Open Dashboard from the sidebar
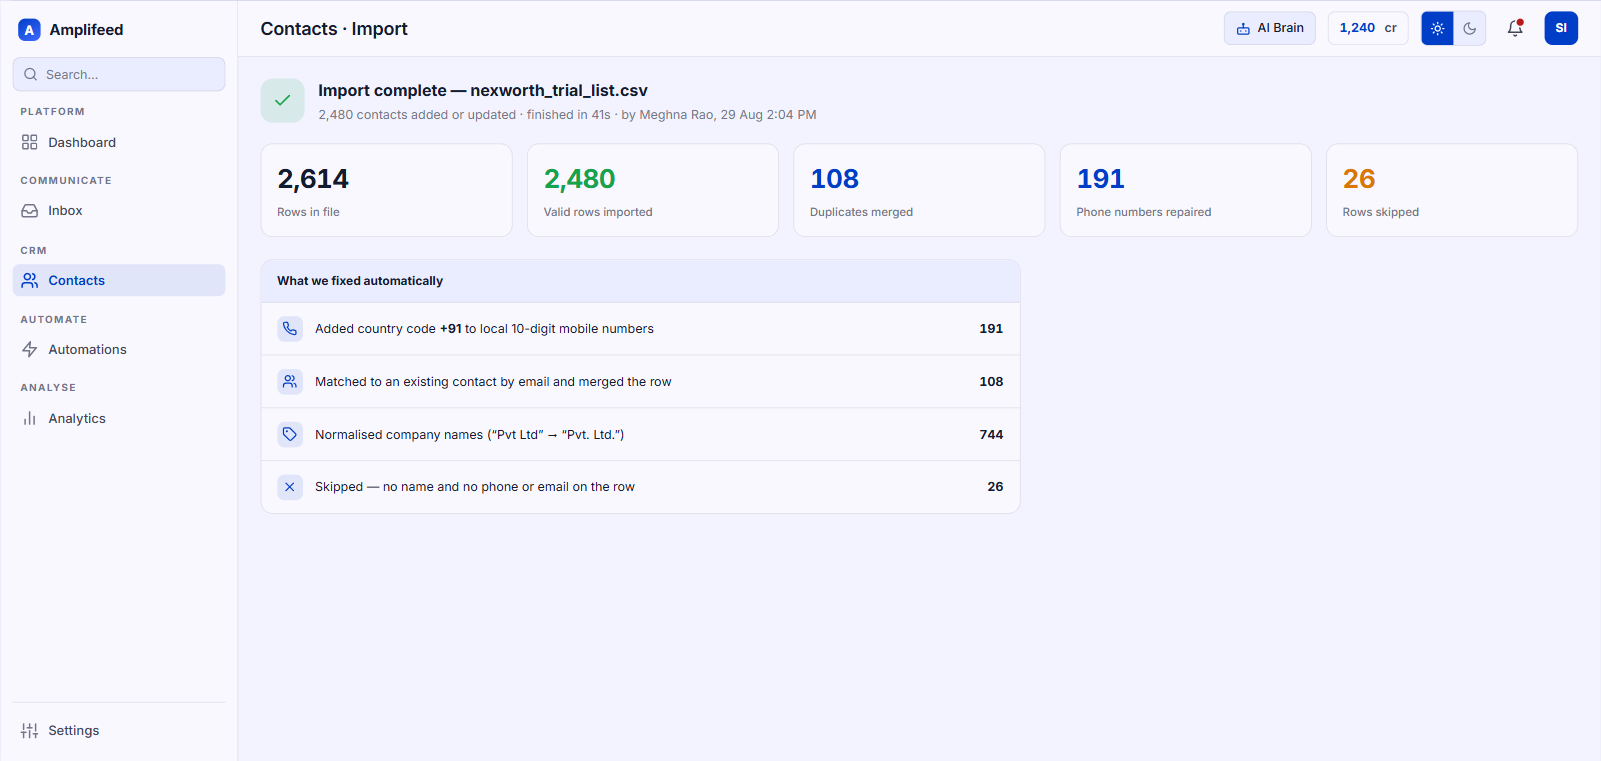1601x761 pixels. click(x=119, y=142)
